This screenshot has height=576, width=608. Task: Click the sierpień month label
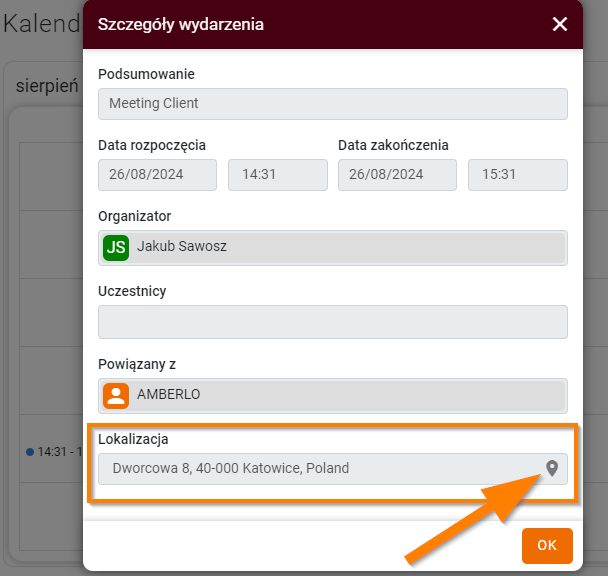point(47,86)
